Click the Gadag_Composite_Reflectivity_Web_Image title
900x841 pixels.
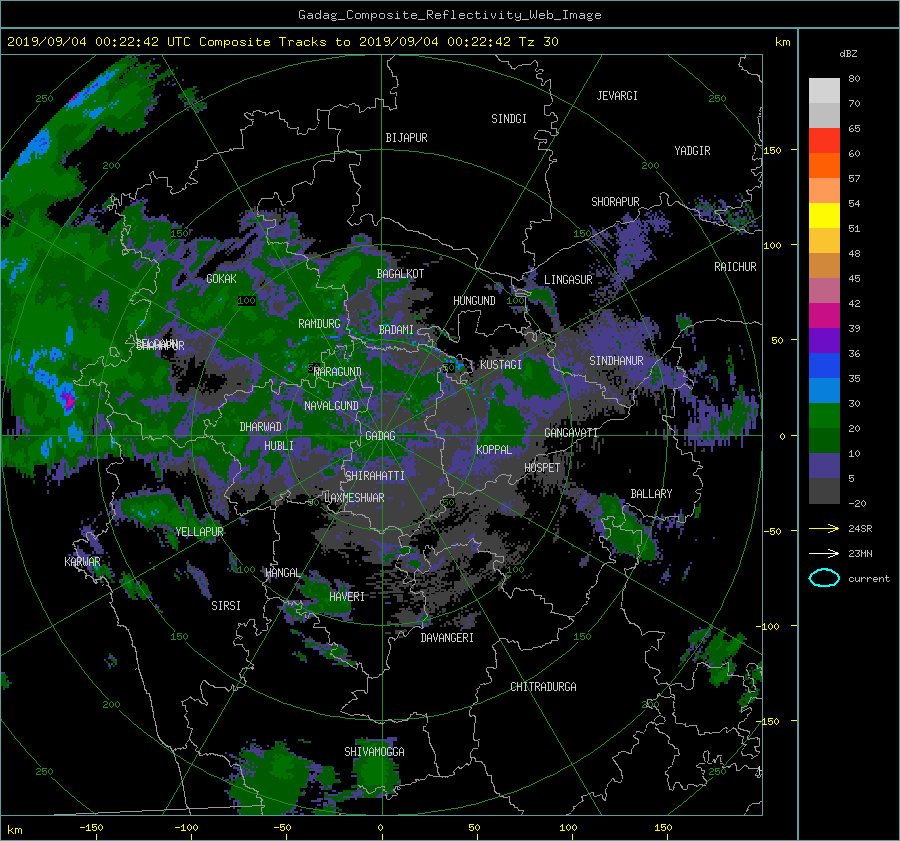tap(449, 15)
